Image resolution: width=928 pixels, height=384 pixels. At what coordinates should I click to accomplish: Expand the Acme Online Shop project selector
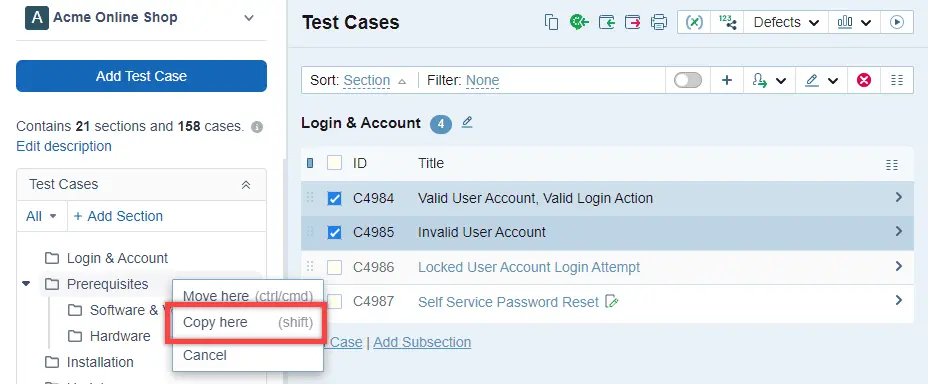tap(249, 18)
